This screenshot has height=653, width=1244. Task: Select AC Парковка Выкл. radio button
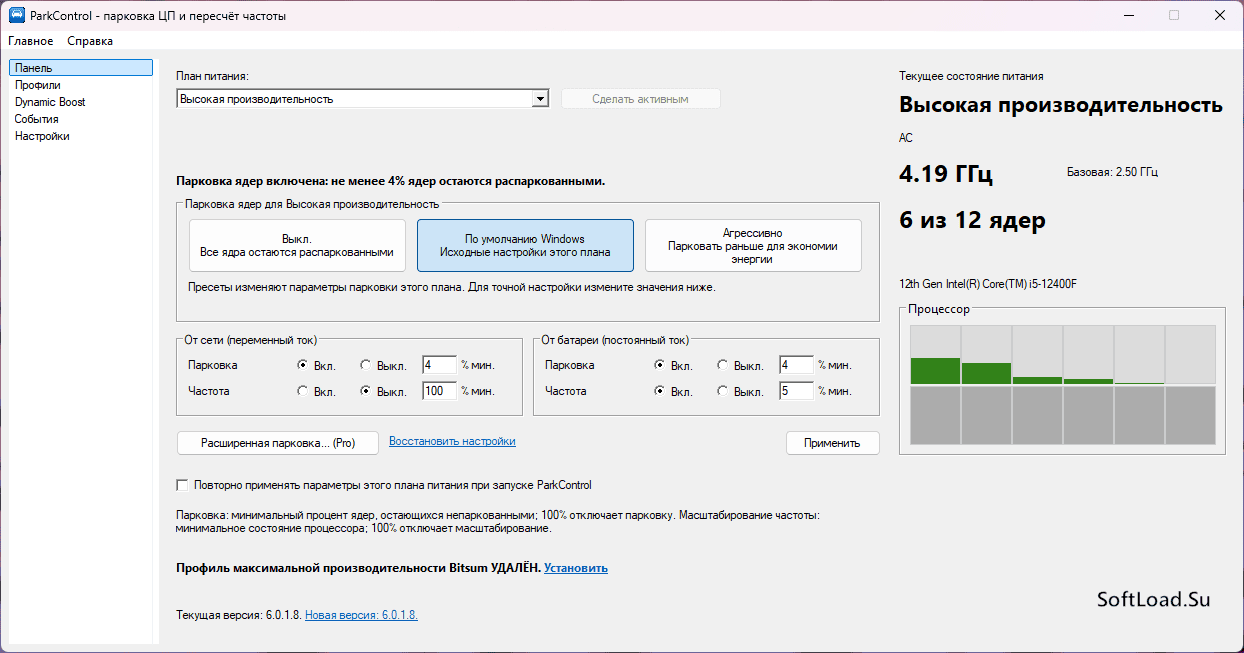point(366,365)
